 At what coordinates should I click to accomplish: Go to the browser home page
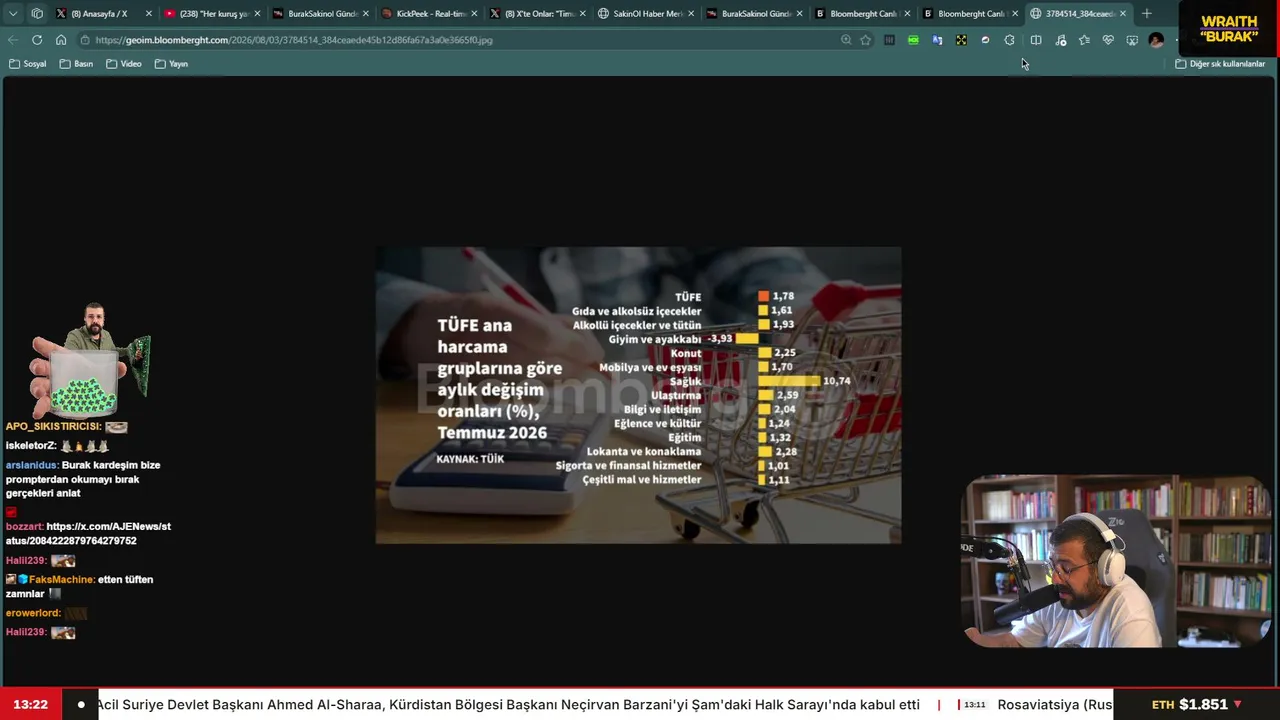click(x=61, y=40)
